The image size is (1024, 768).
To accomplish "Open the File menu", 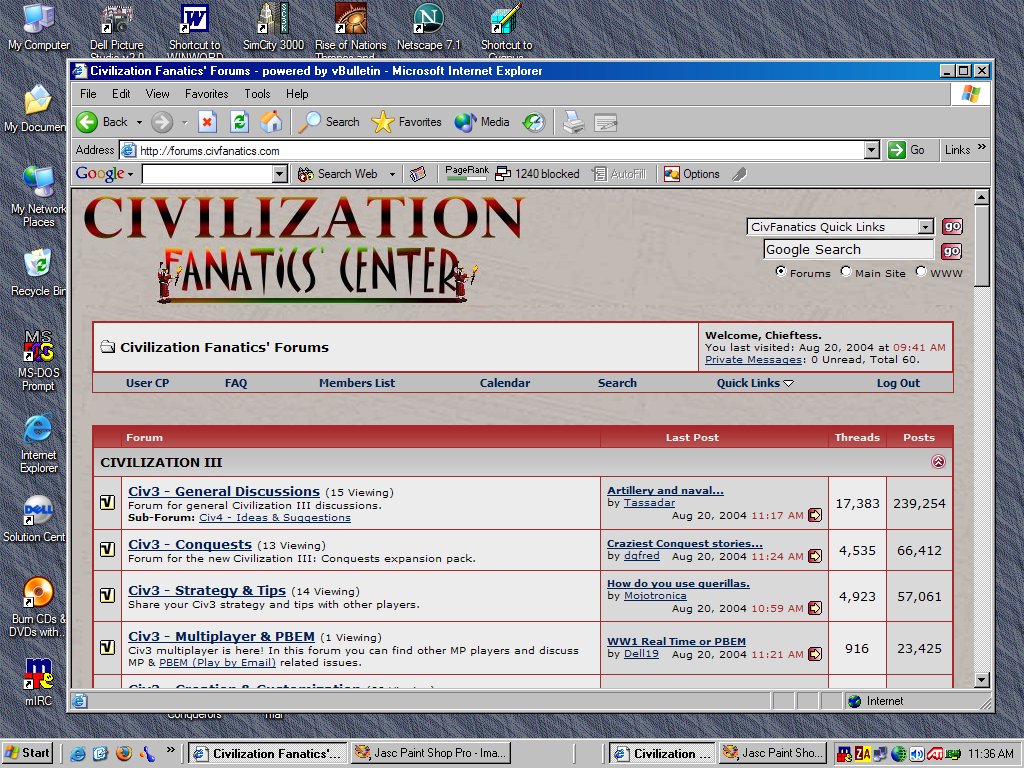I will 88,94.
